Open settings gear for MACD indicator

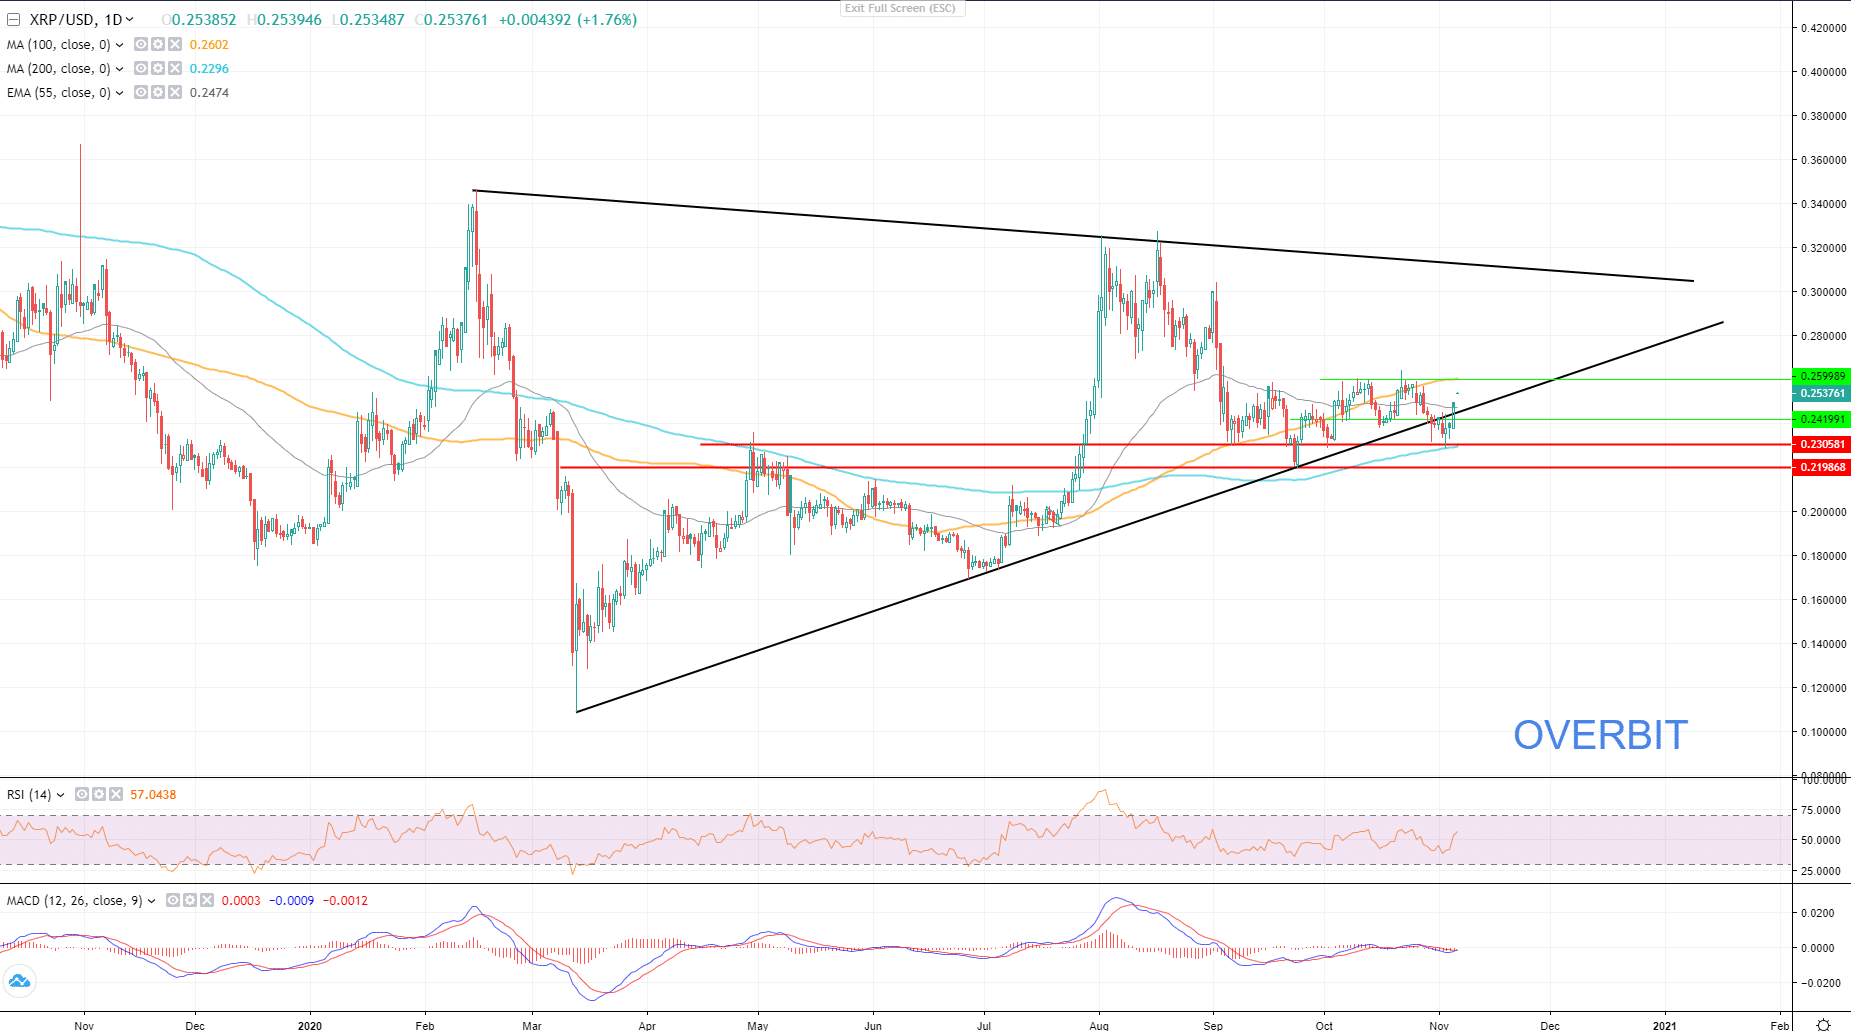(190, 901)
